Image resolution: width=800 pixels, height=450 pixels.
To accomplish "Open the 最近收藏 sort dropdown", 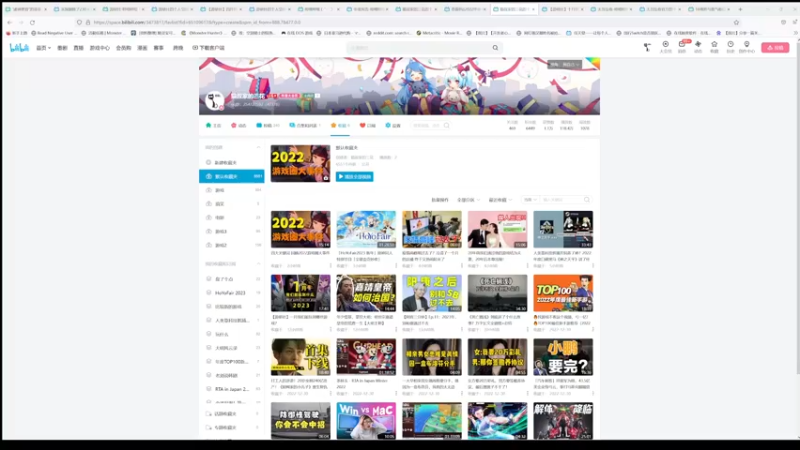I will 500,200.
